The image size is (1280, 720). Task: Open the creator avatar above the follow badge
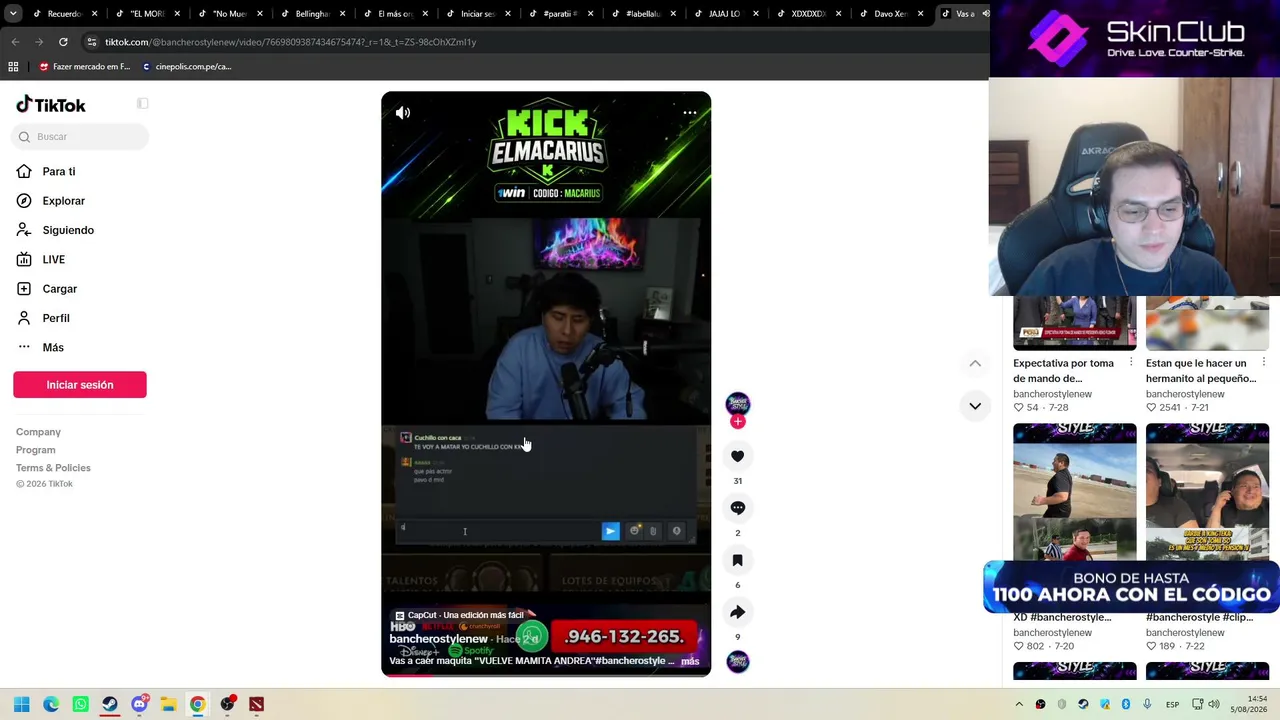coord(737,403)
